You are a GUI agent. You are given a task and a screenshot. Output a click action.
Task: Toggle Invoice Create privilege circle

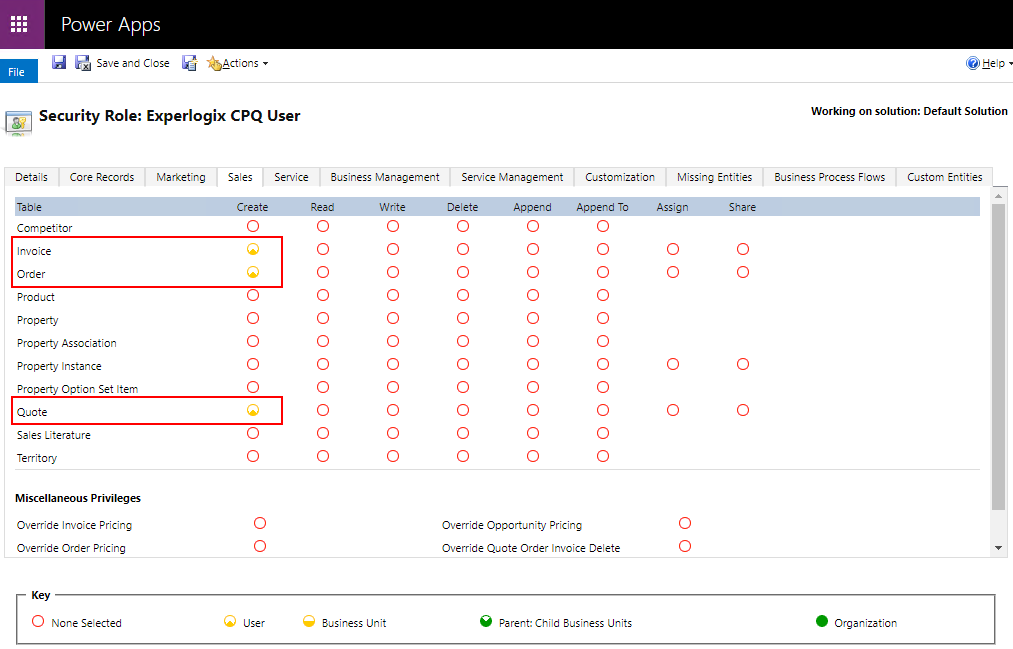[253, 249]
